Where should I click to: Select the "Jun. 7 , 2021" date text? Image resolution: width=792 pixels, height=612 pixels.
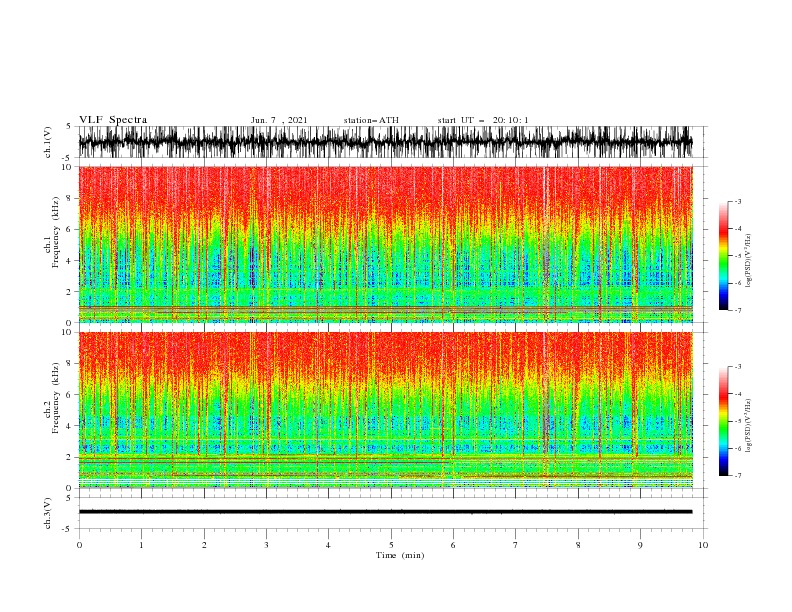tap(279, 120)
